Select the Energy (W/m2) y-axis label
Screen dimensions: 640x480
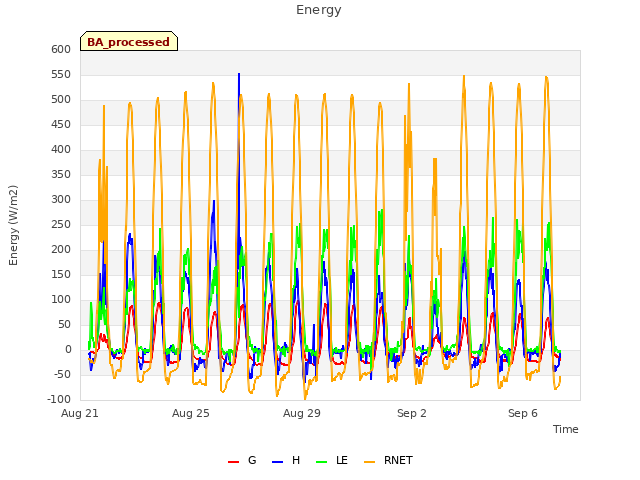(x=13, y=225)
